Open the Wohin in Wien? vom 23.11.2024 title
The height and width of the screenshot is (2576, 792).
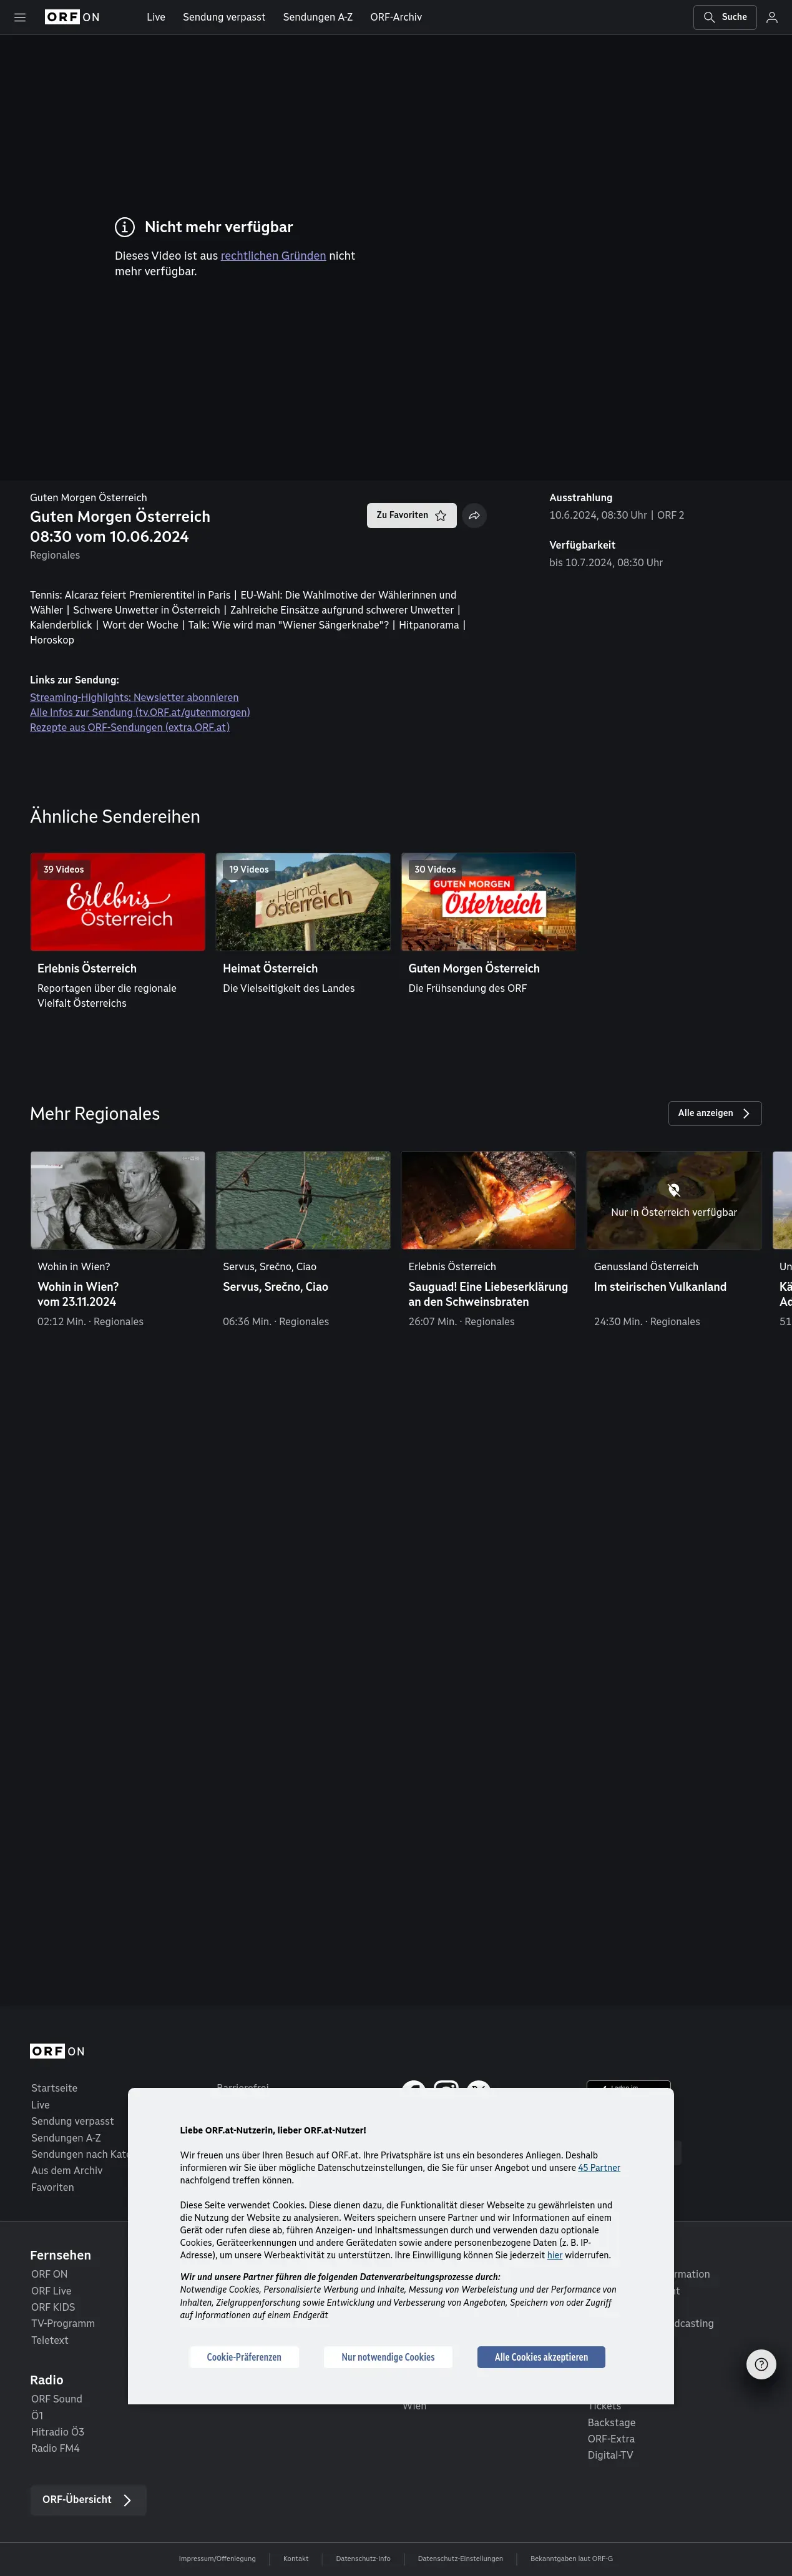point(78,1294)
